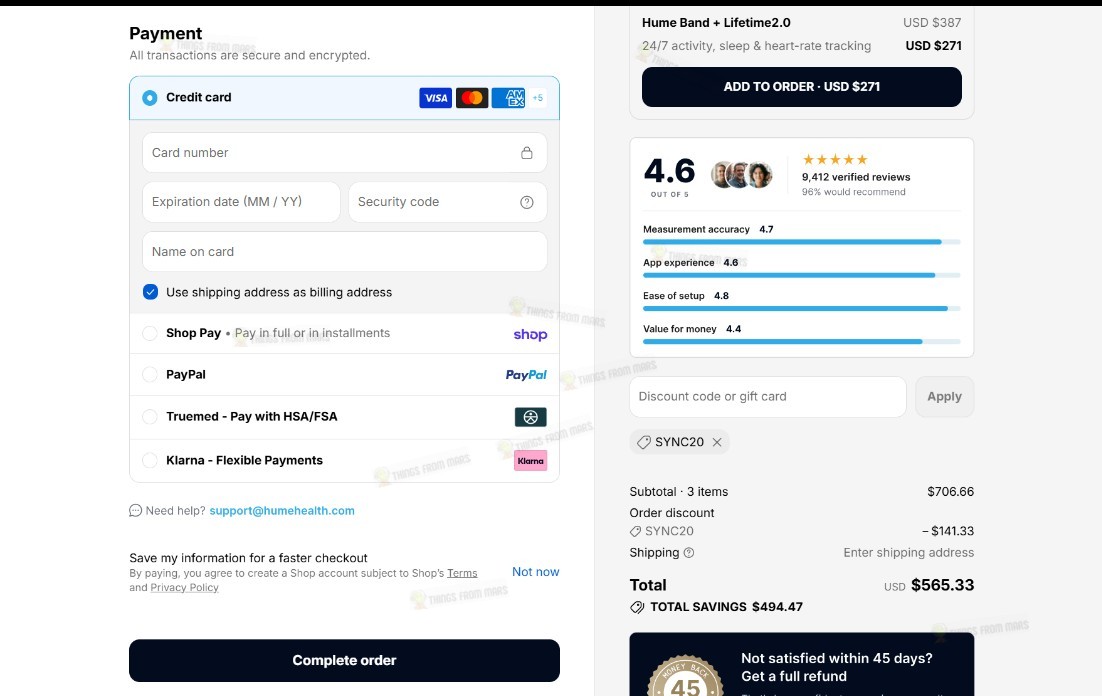The image size is (1102, 696).
Task: Show the +5 more card types badge
Action: pos(538,98)
